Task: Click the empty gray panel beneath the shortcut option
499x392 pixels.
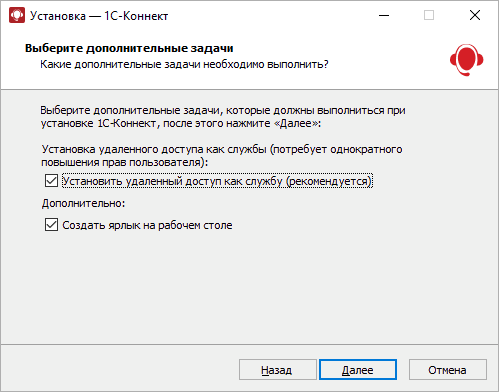Action: tap(249, 287)
